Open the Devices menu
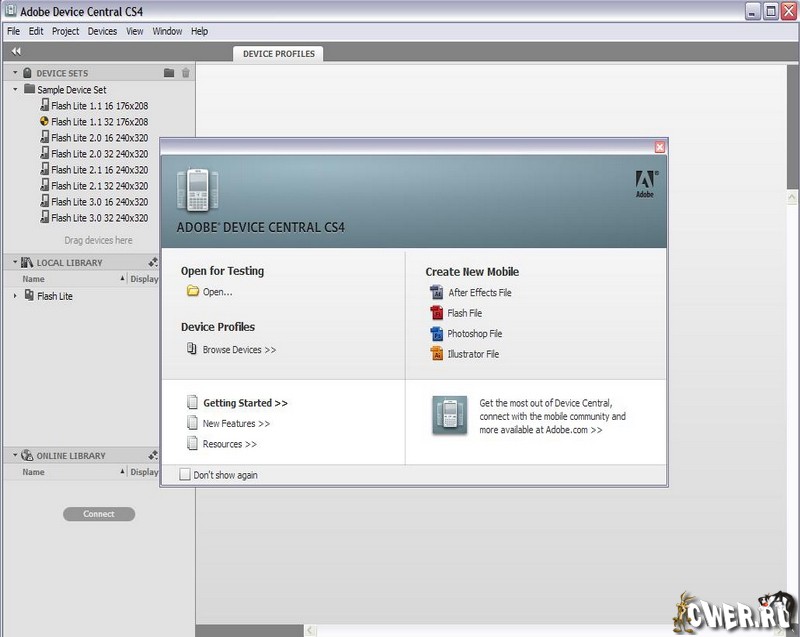This screenshot has height=637, width=800. (x=102, y=31)
